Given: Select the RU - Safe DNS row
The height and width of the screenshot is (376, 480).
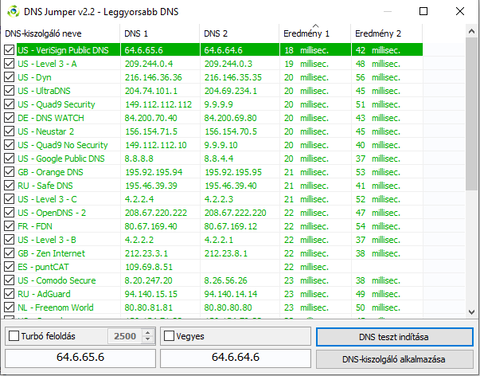Looking at the screenshot, I should [x=213, y=185].
